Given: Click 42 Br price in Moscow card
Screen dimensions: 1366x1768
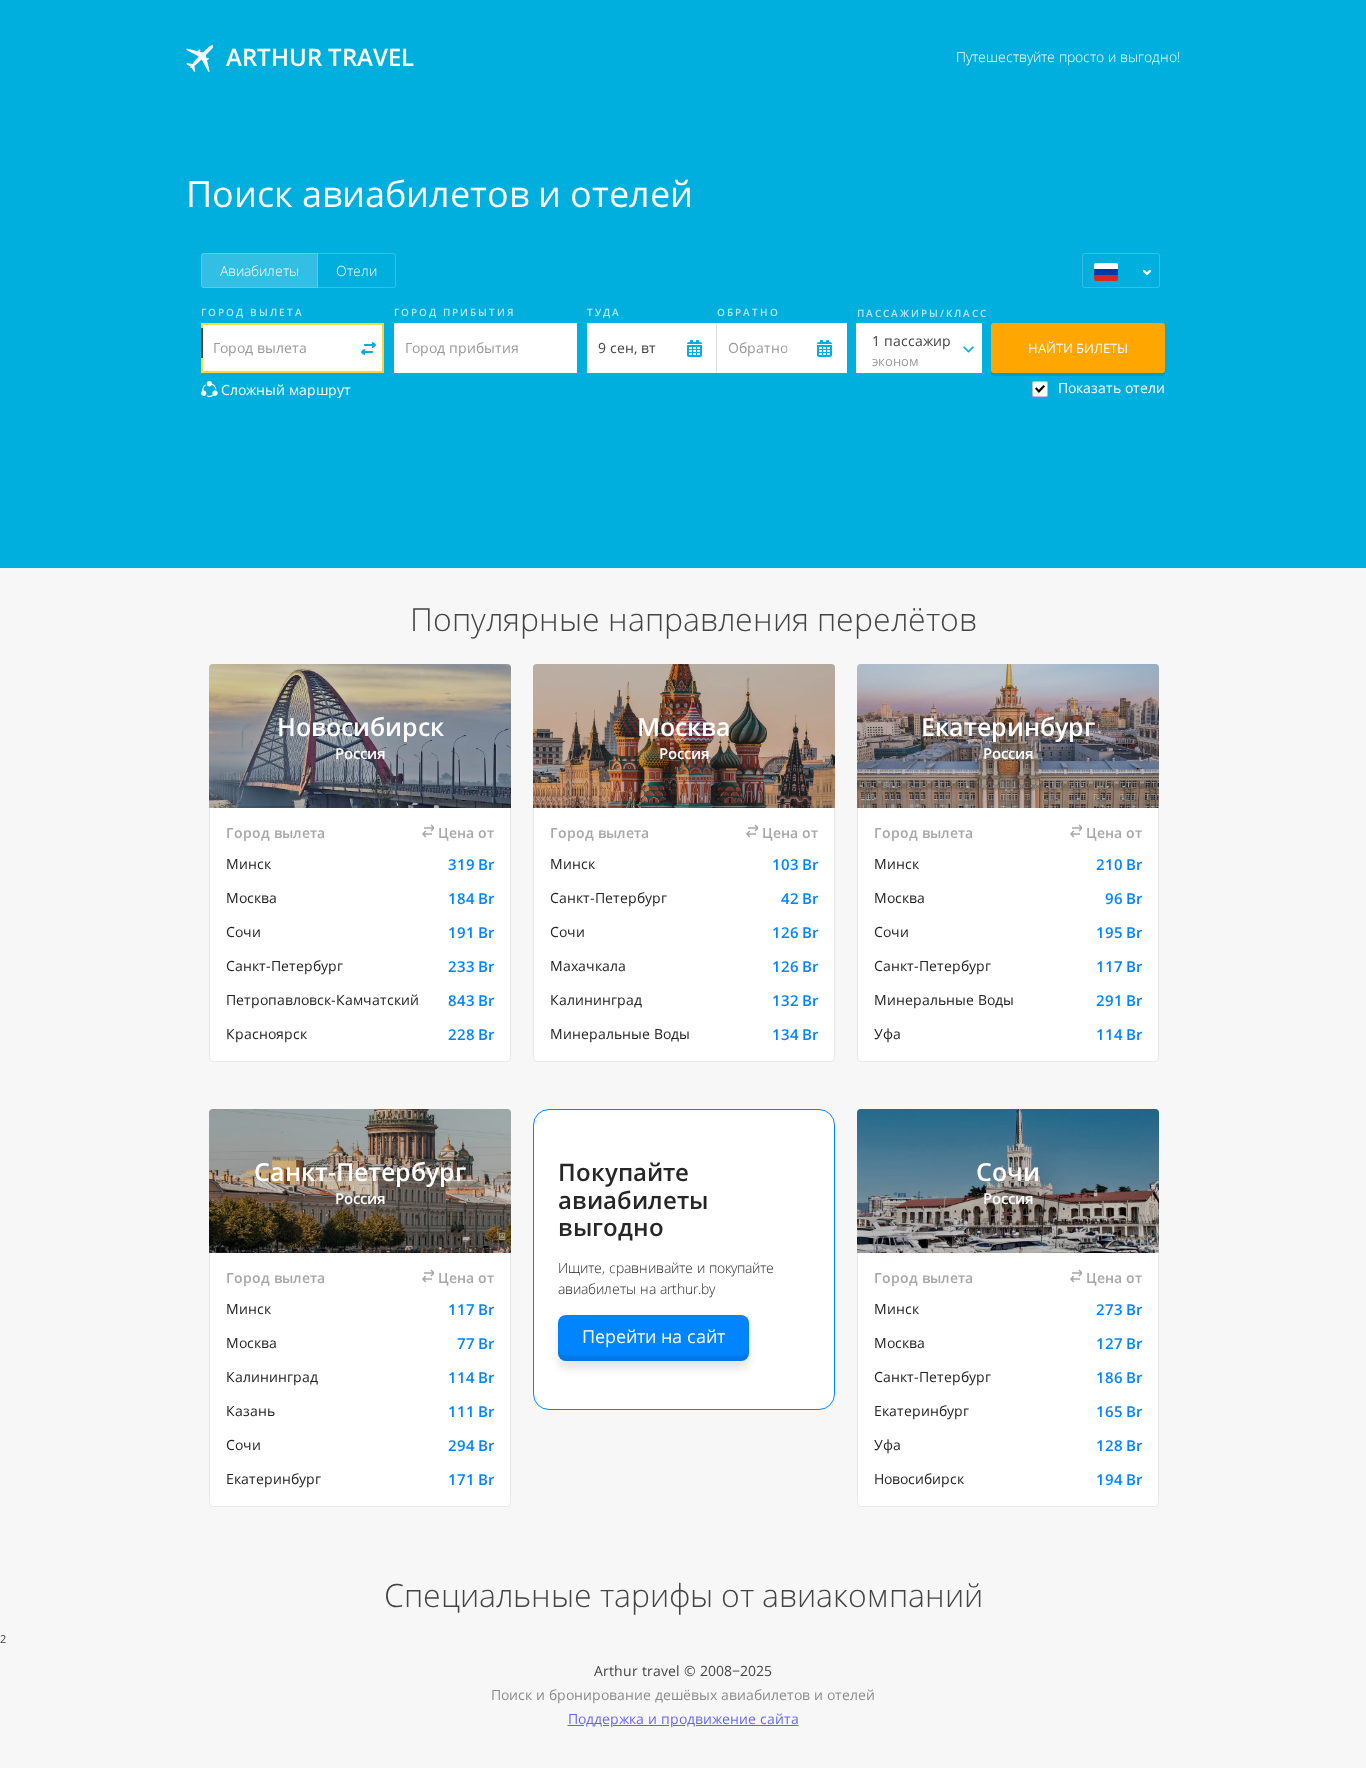Looking at the screenshot, I should point(799,899).
